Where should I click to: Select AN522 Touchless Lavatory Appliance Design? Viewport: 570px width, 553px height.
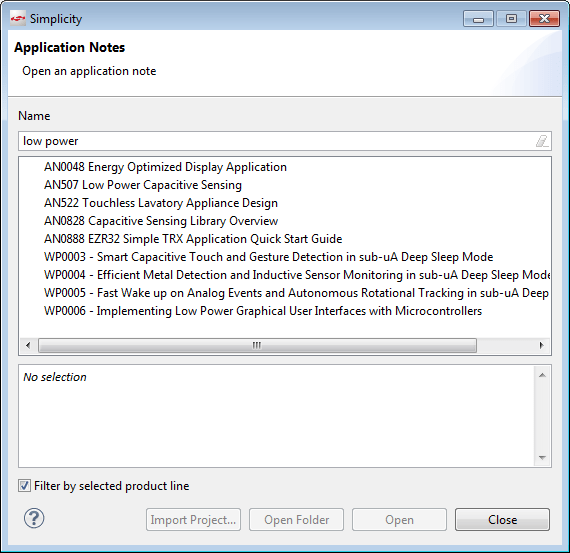click(x=161, y=203)
